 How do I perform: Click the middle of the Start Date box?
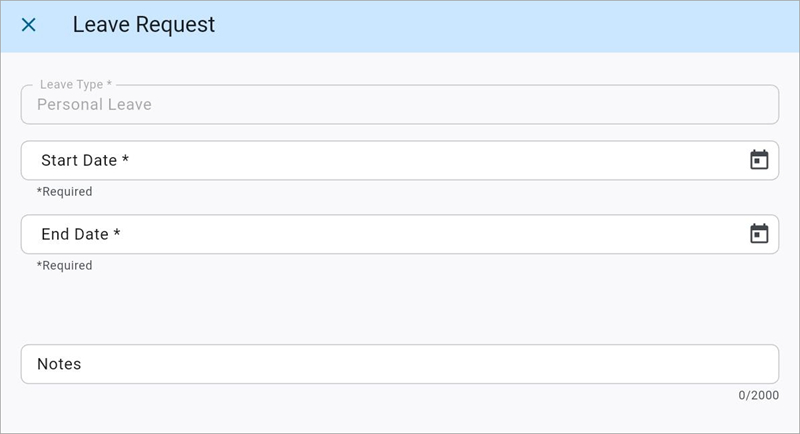(399, 160)
